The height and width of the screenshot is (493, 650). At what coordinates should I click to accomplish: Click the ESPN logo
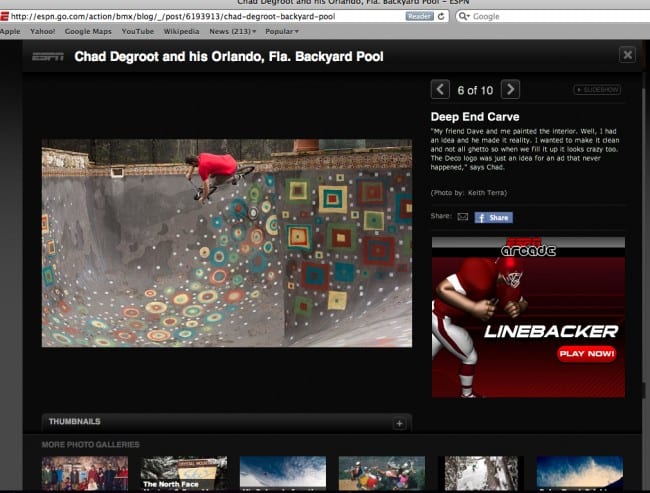(48, 56)
